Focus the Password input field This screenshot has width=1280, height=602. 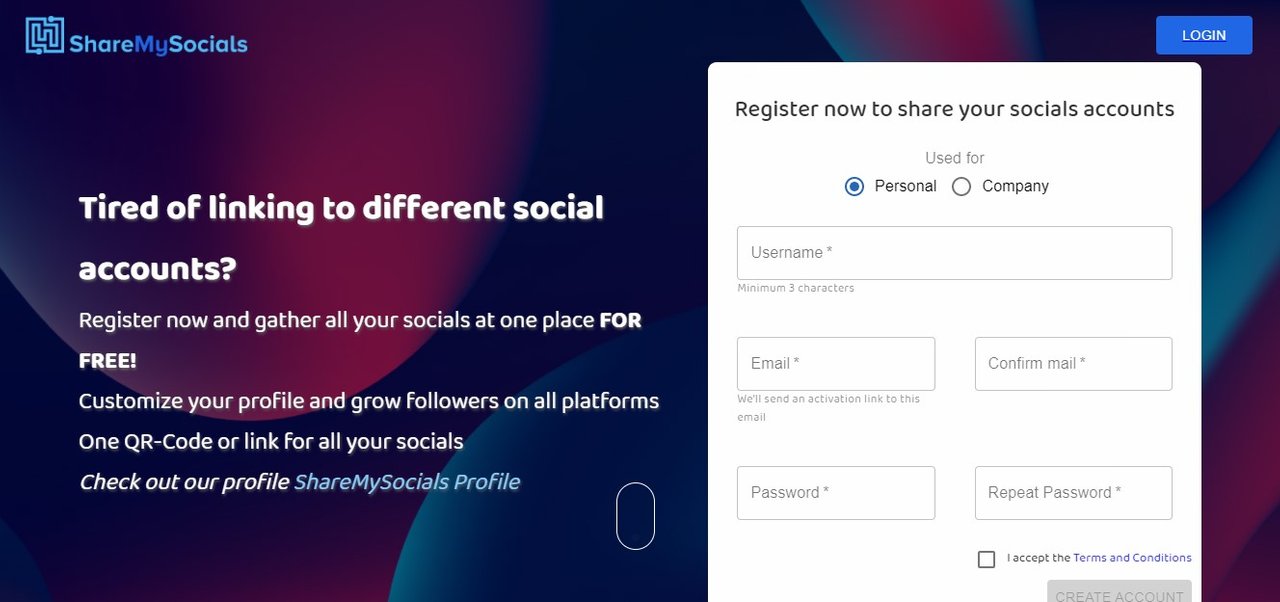(836, 493)
